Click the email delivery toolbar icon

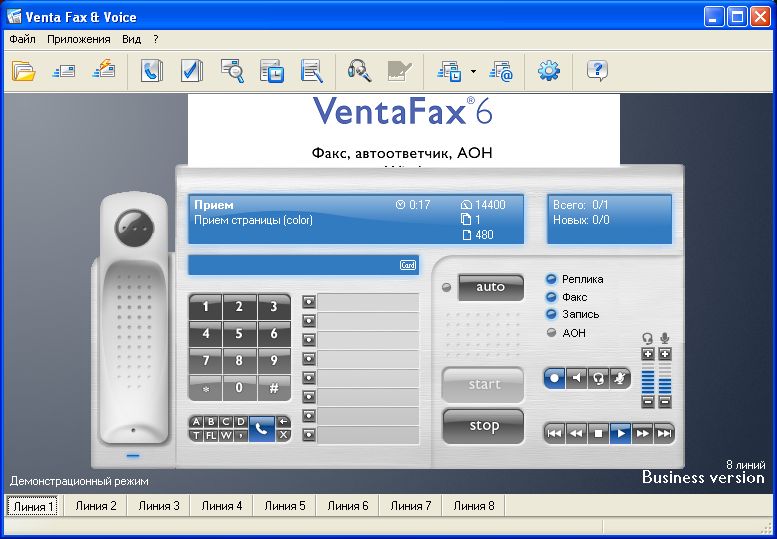tap(500, 71)
